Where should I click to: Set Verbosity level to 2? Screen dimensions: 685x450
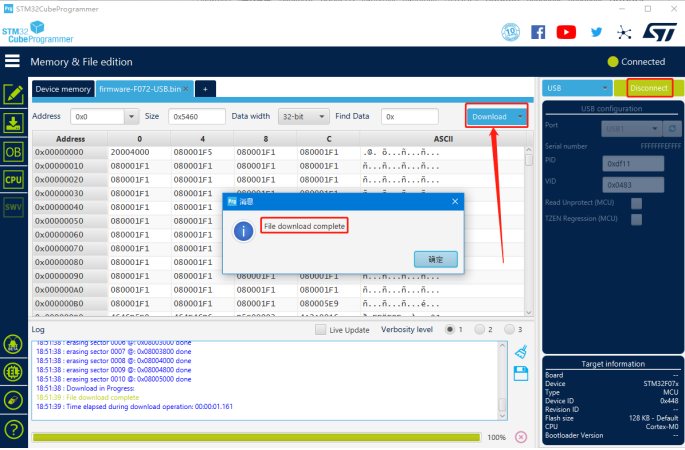click(480, 329)
